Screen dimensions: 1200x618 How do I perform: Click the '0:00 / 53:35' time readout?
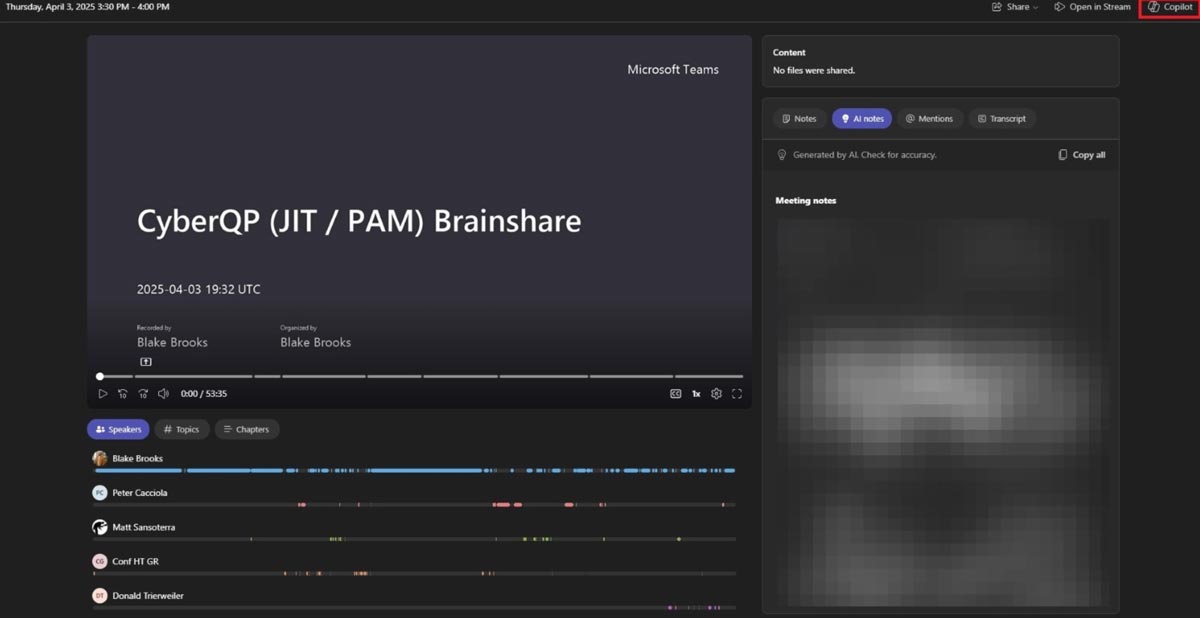point(204,394)
